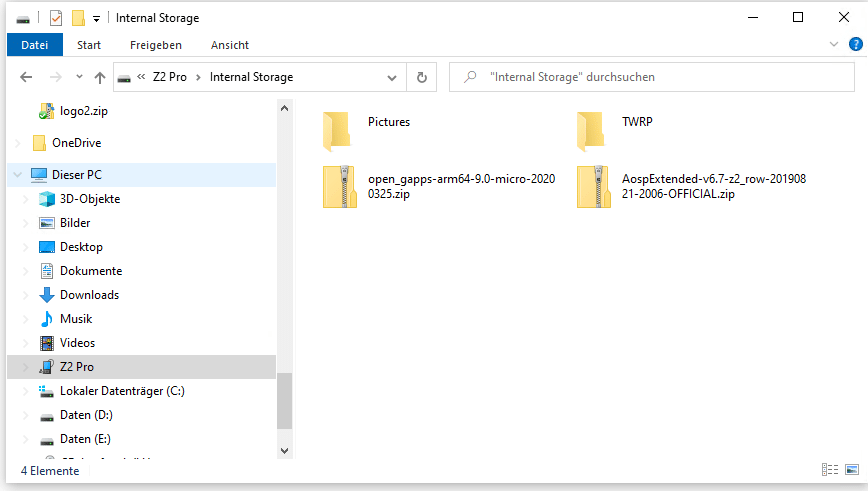868x491 pixels.
Task: Select the Pictures folder icon
Action: pos(337,131)
